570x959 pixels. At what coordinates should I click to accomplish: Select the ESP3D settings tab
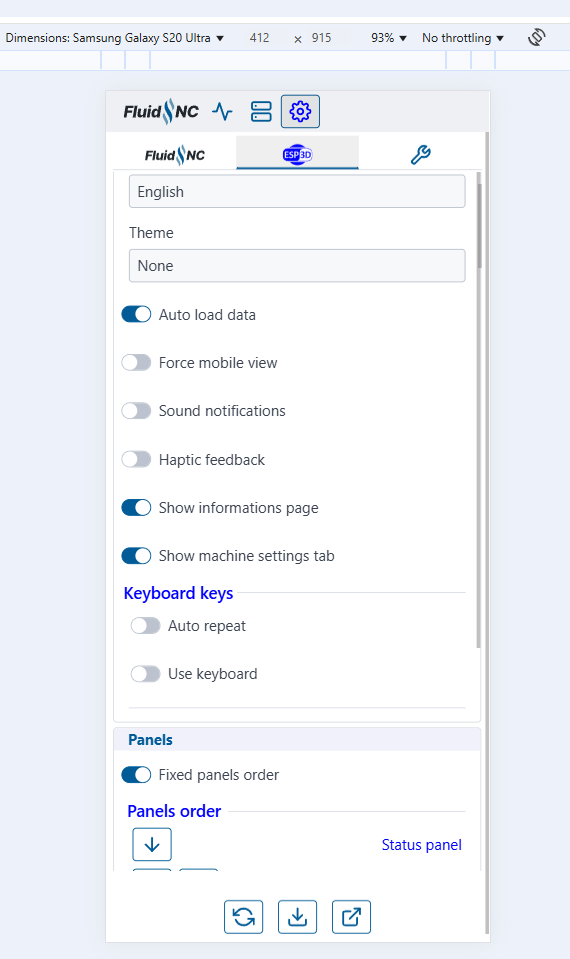[297, 153]
